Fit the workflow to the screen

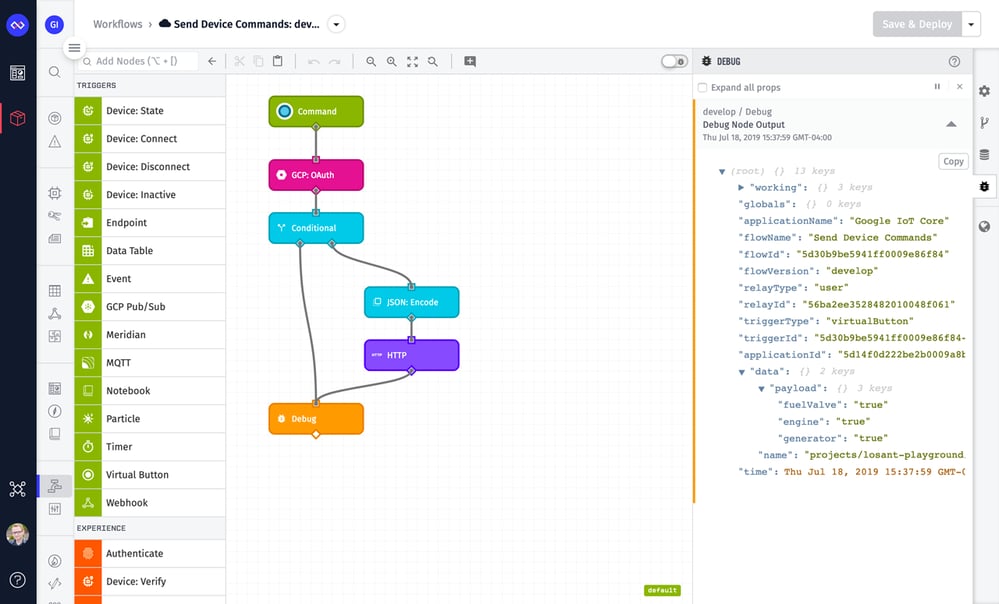pos(412,61)
